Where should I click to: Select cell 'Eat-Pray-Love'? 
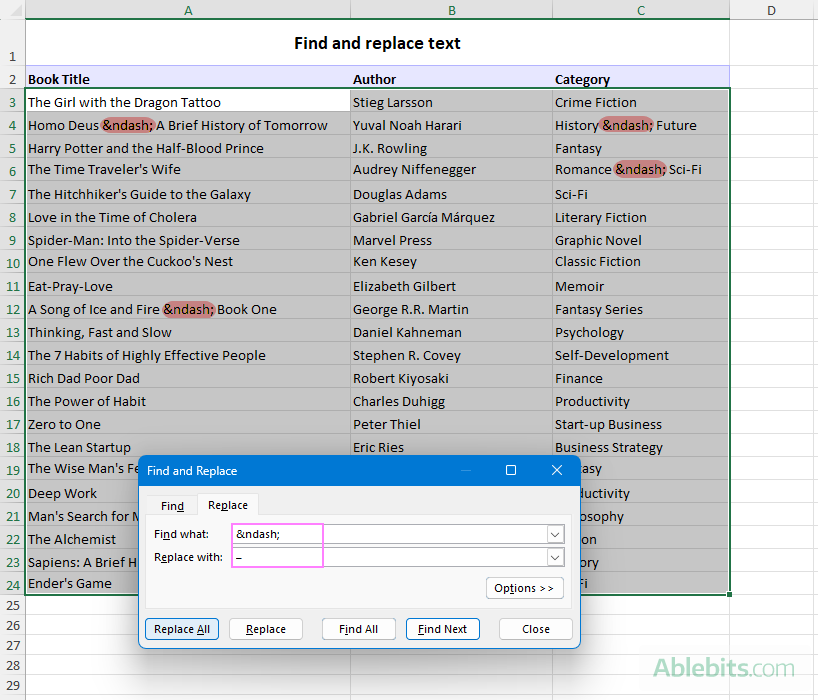click(x=188, y=286)
